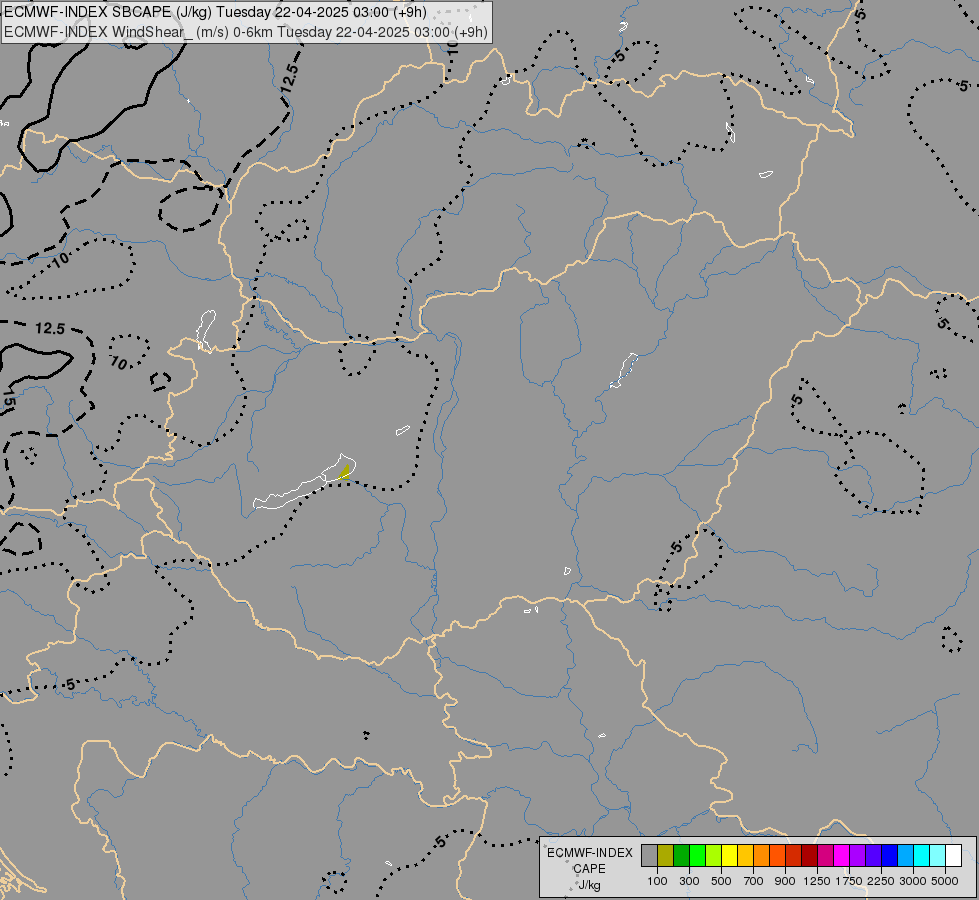Screen dimensions: 979x900
Task: Click the legend tick label 3000
Action: [913, 881]
